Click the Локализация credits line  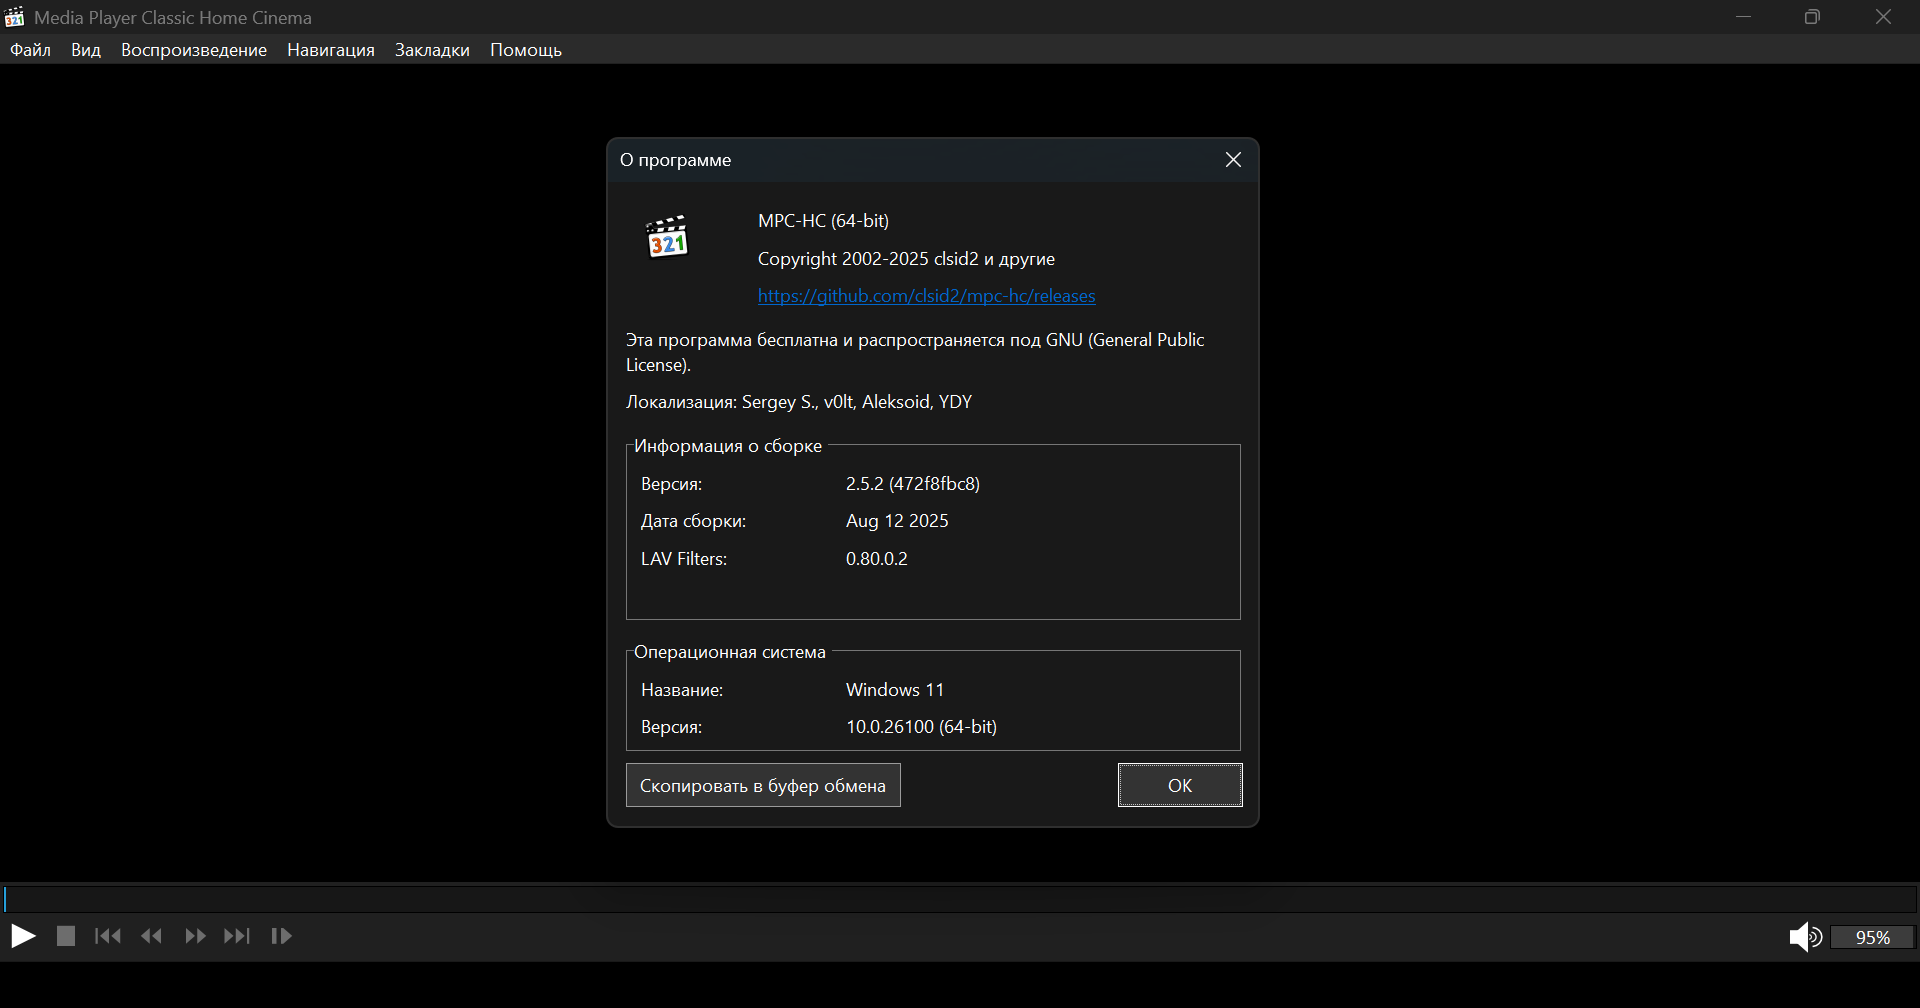click(x=799, y=402)
